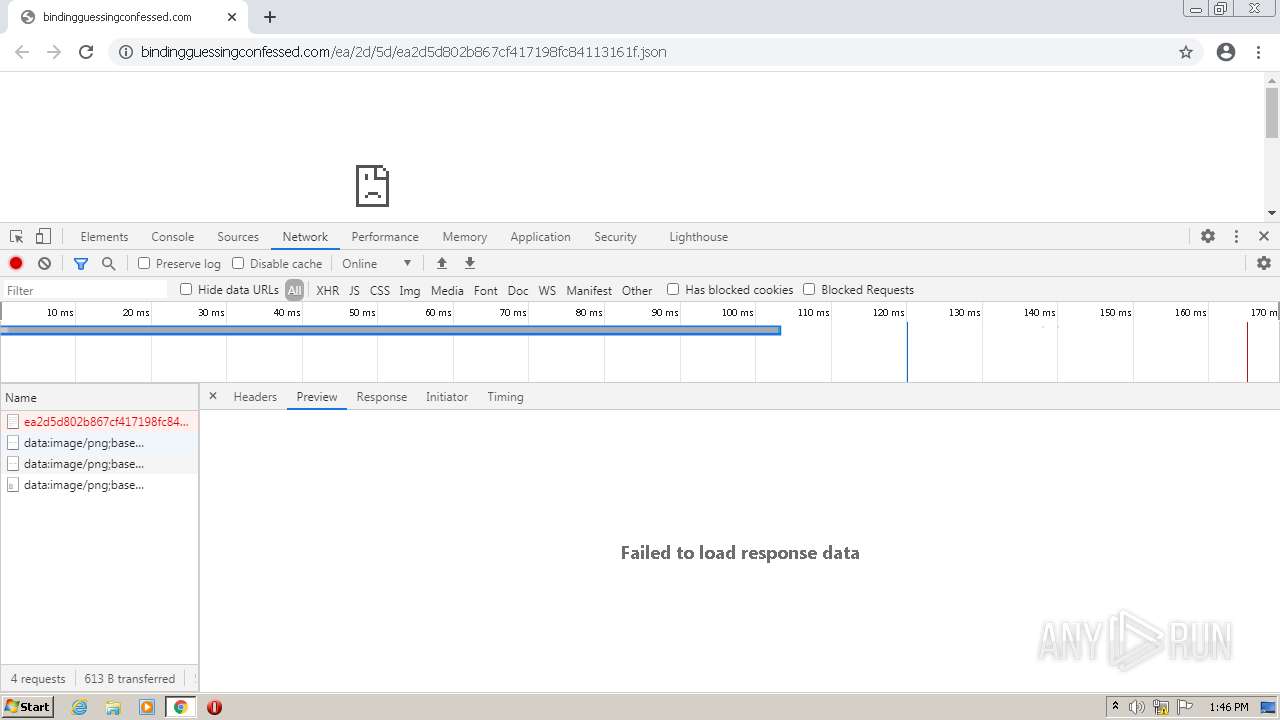The height and width of the screenshot is (720, 1280).
Task: Bookmark this page with star icon
Action: click(1186, 52)
